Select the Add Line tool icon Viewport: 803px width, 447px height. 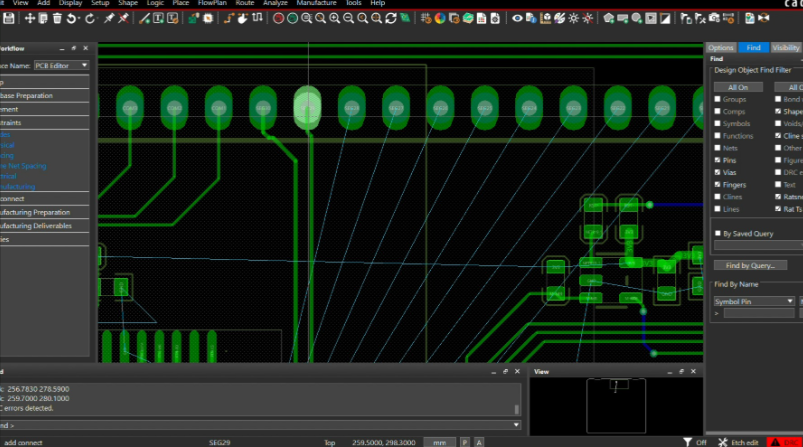pos(145,18)
